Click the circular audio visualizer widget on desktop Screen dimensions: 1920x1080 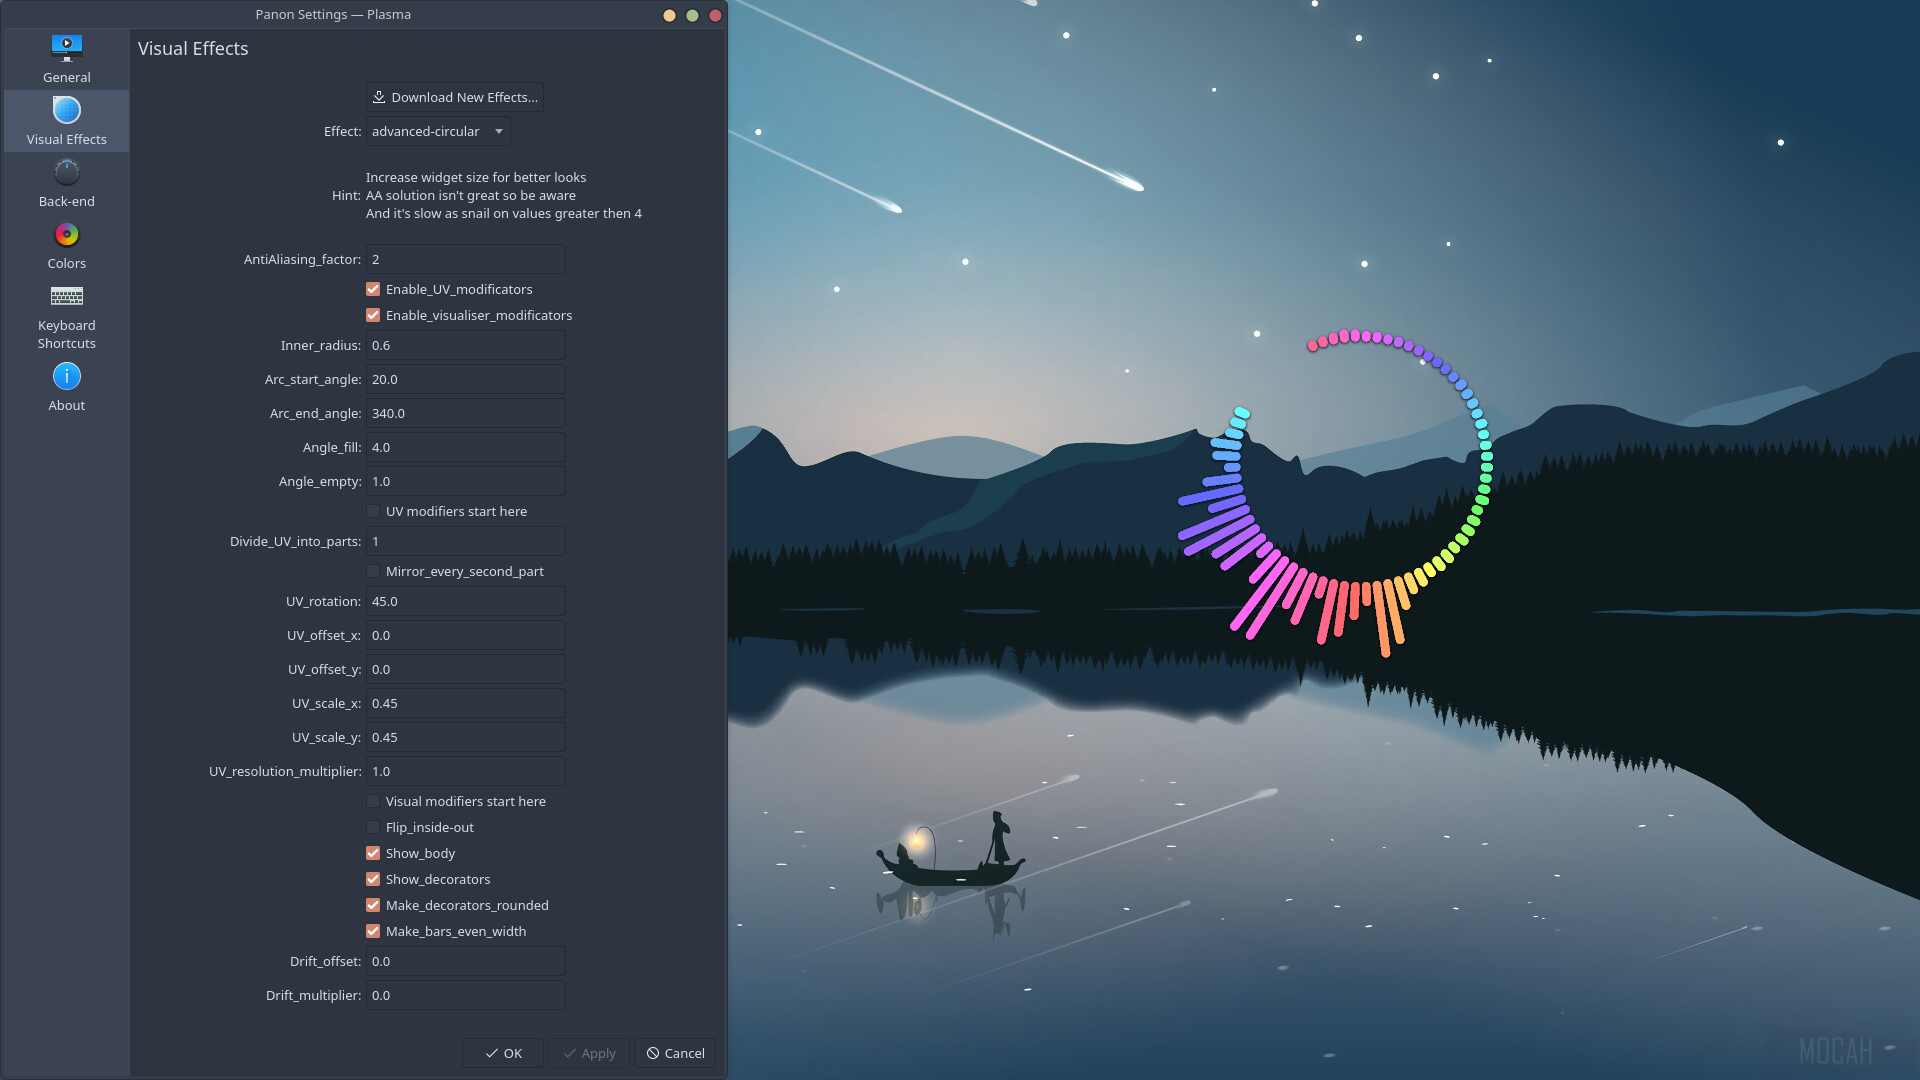pos(1335,493)
